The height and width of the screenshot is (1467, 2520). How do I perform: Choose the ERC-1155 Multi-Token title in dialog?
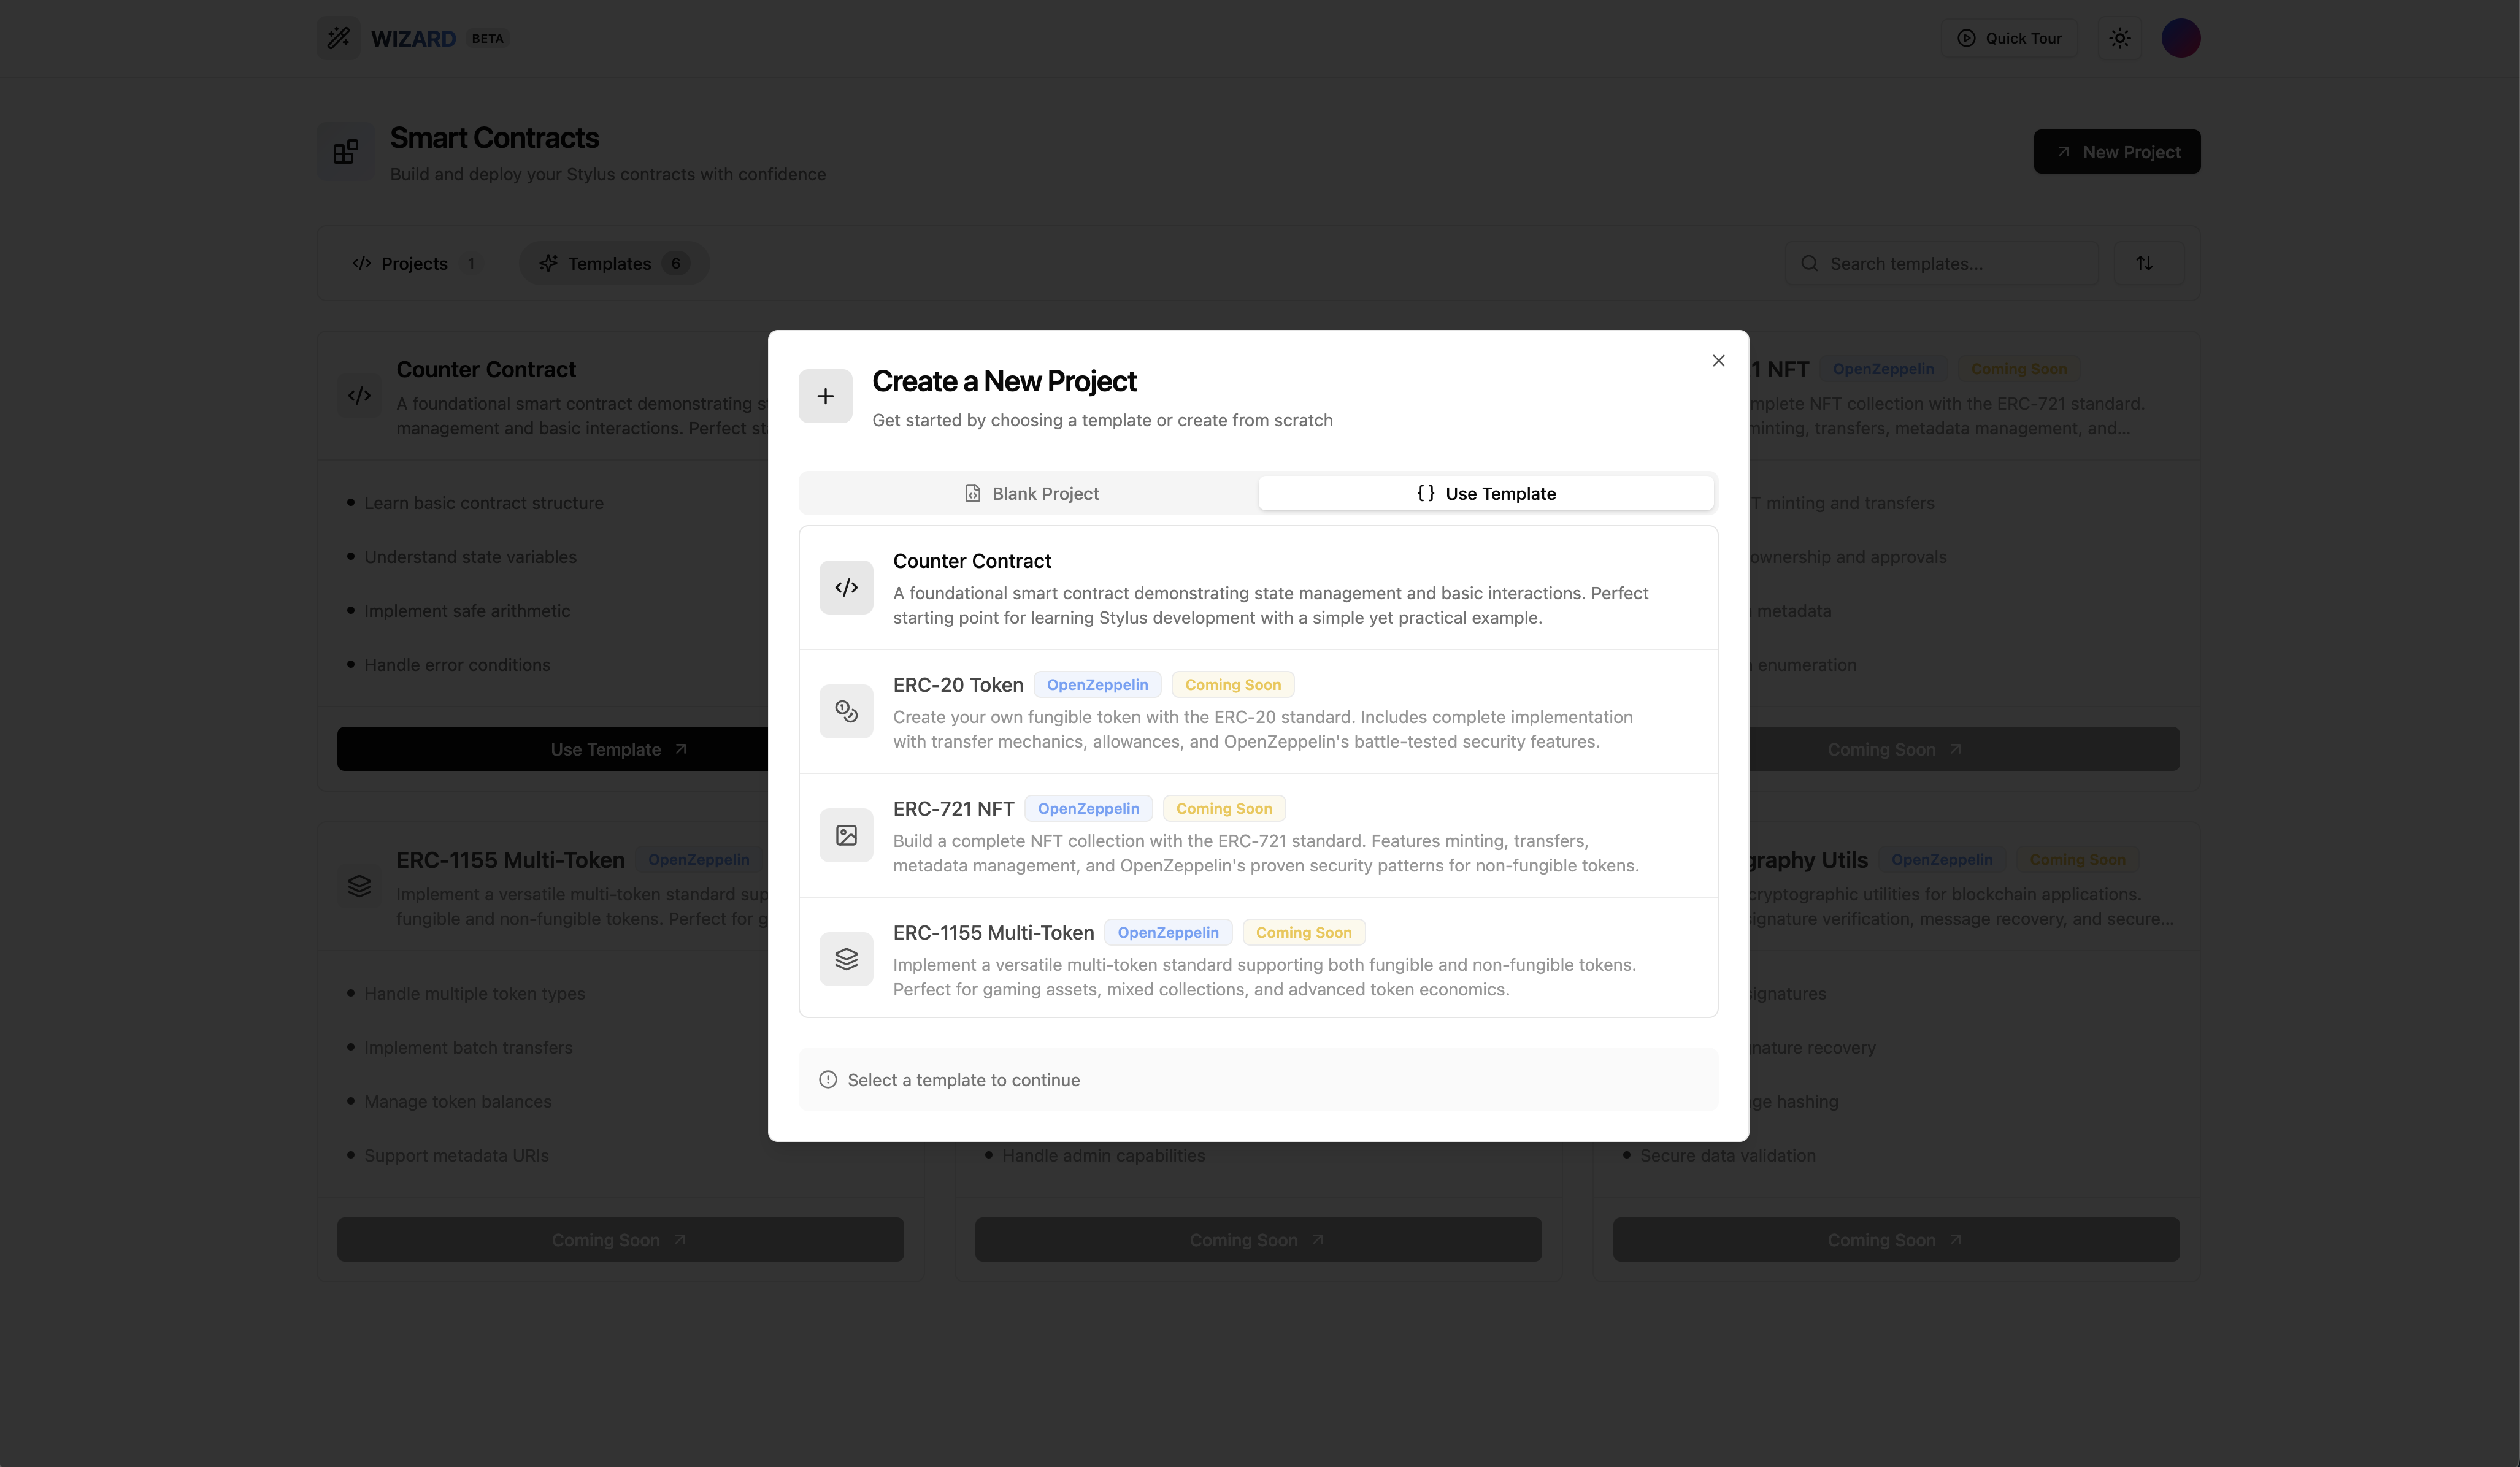click(x=993, y=933)
